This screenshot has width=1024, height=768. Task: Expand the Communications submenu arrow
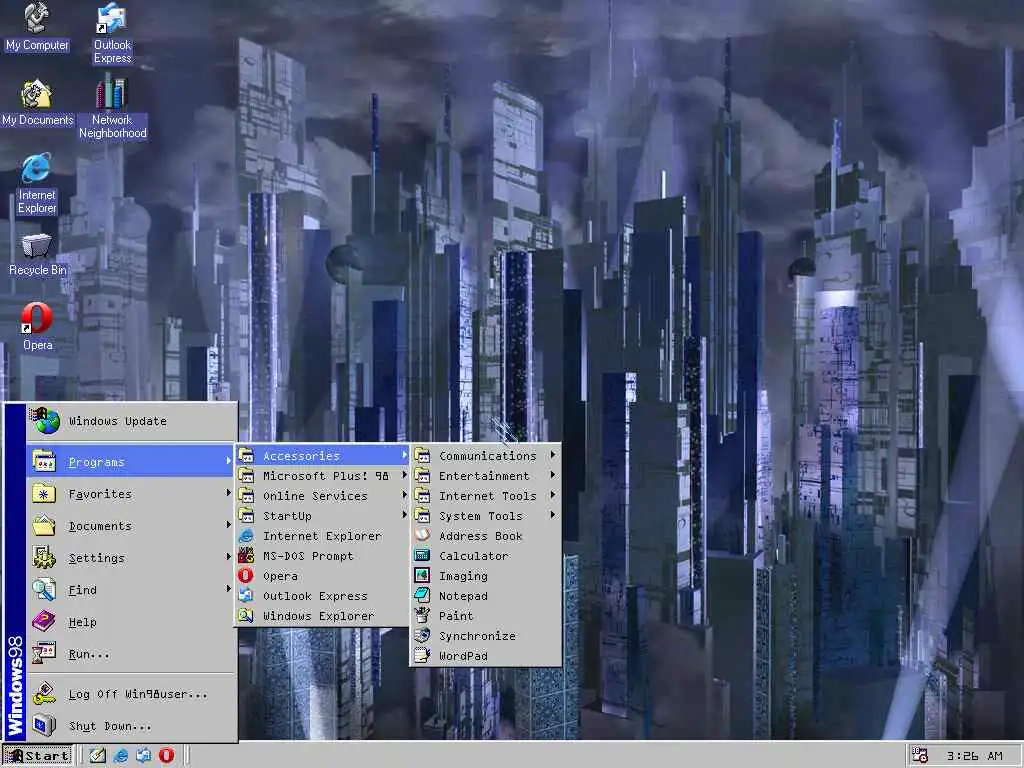(x=553, y=455)
